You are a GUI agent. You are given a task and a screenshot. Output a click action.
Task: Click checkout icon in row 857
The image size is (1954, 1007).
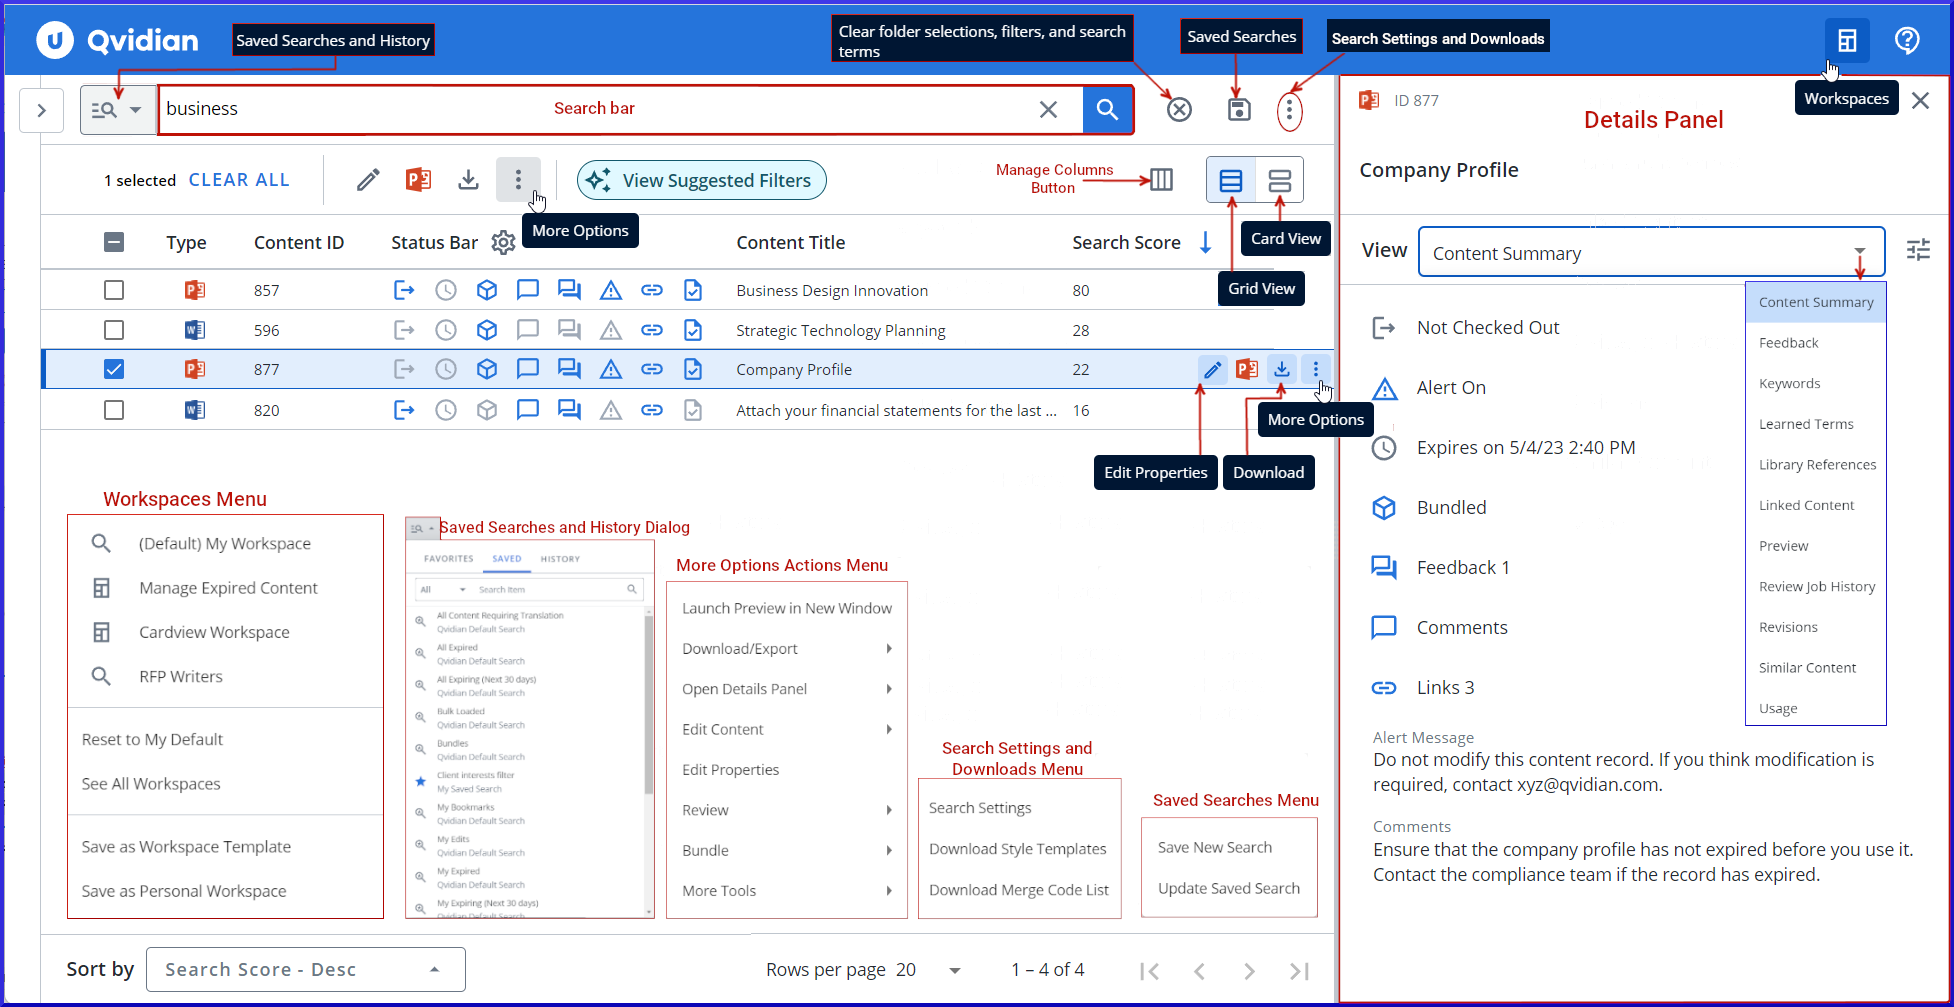(404, 290)
